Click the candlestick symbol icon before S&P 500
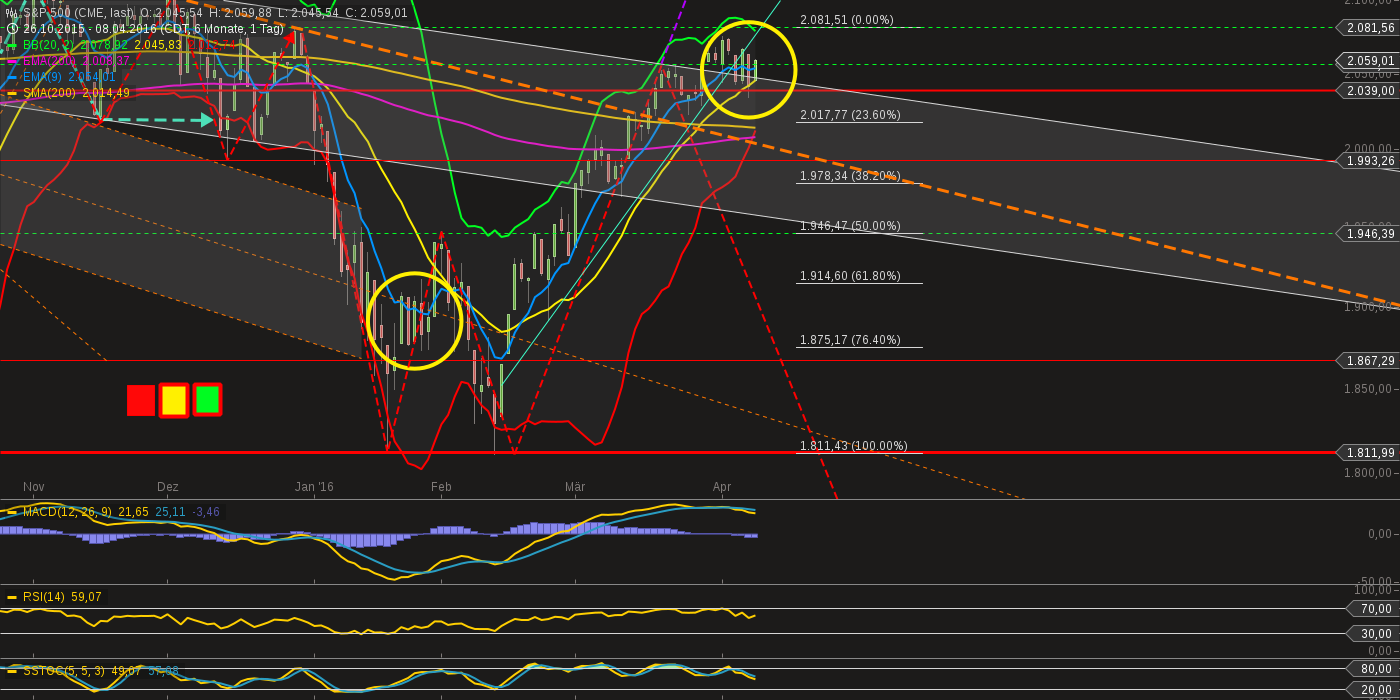This screenshot has width=1400, height=700. [x=12, y=13]
